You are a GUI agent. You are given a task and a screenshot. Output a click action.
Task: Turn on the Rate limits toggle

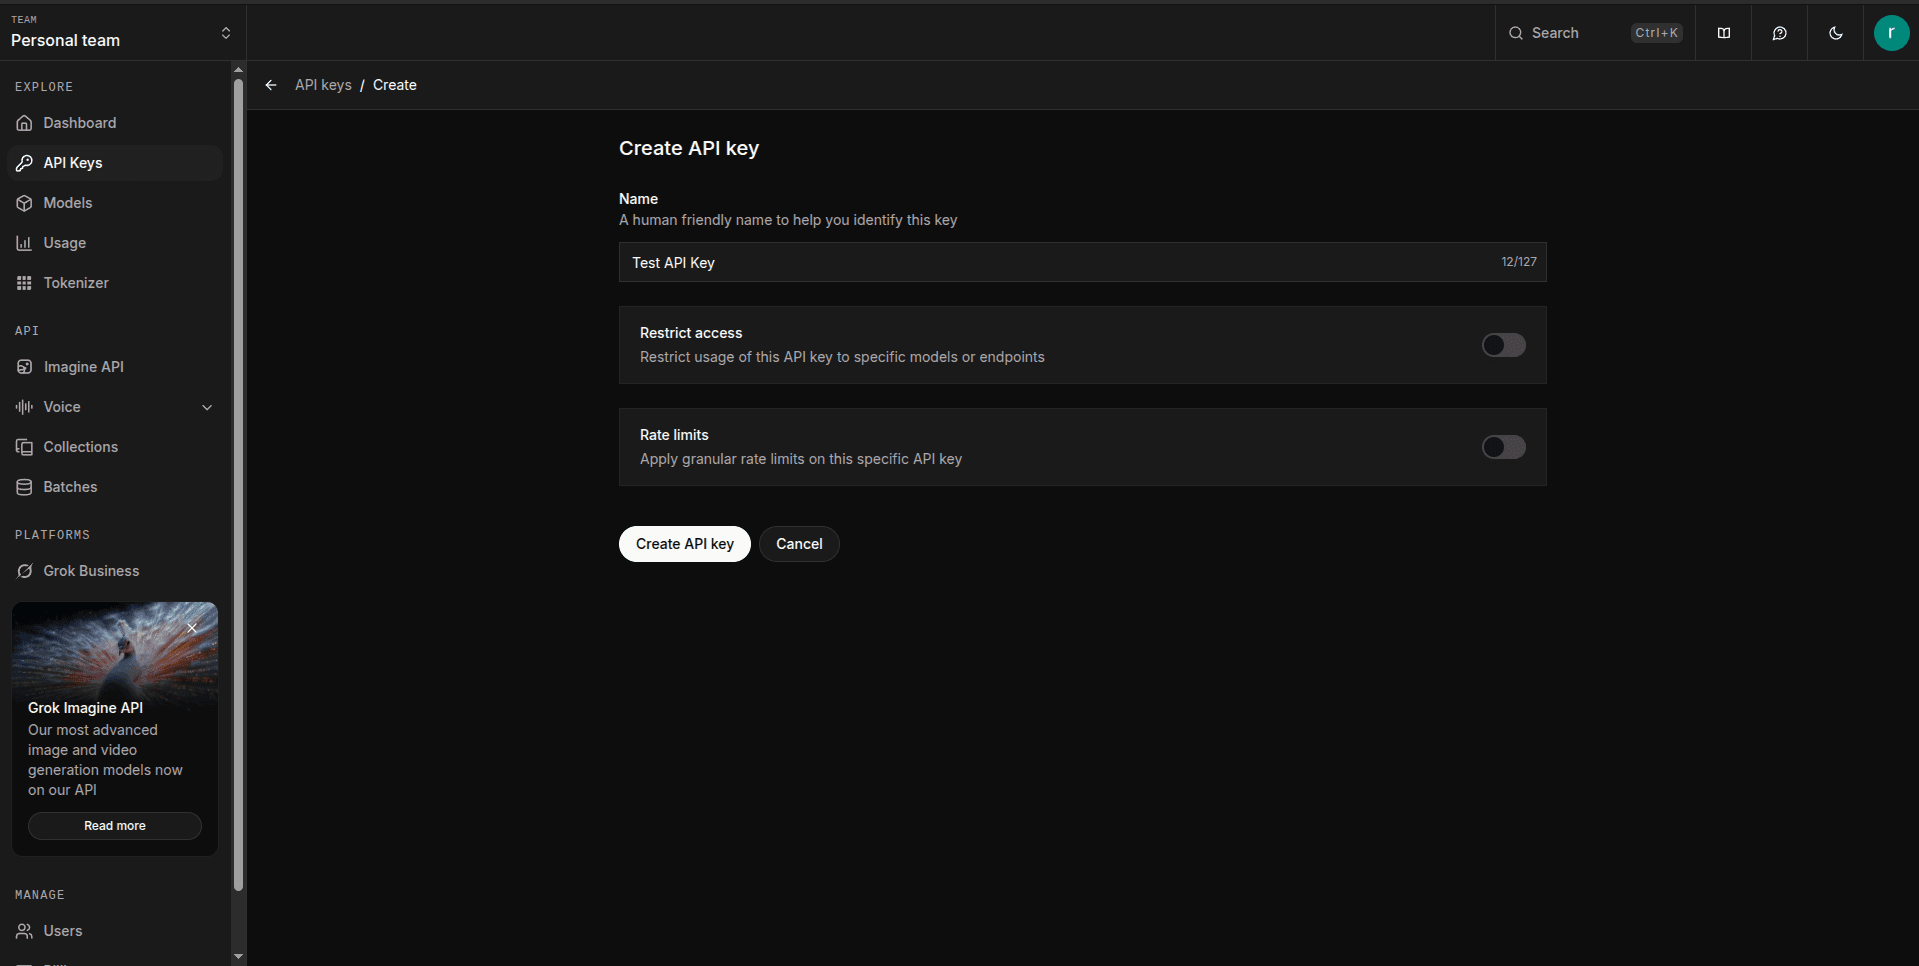(x=1503, y=447)
